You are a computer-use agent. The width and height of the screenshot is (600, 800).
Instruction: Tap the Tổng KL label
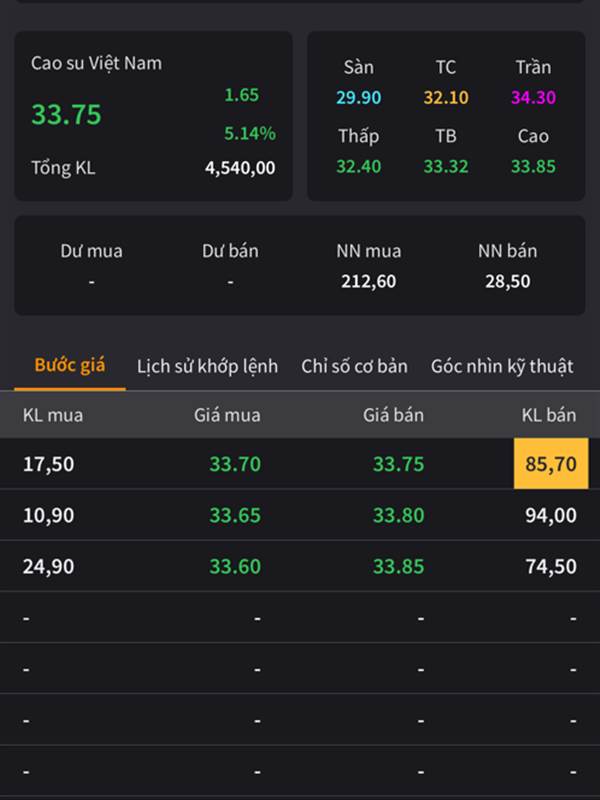point(63,168)
